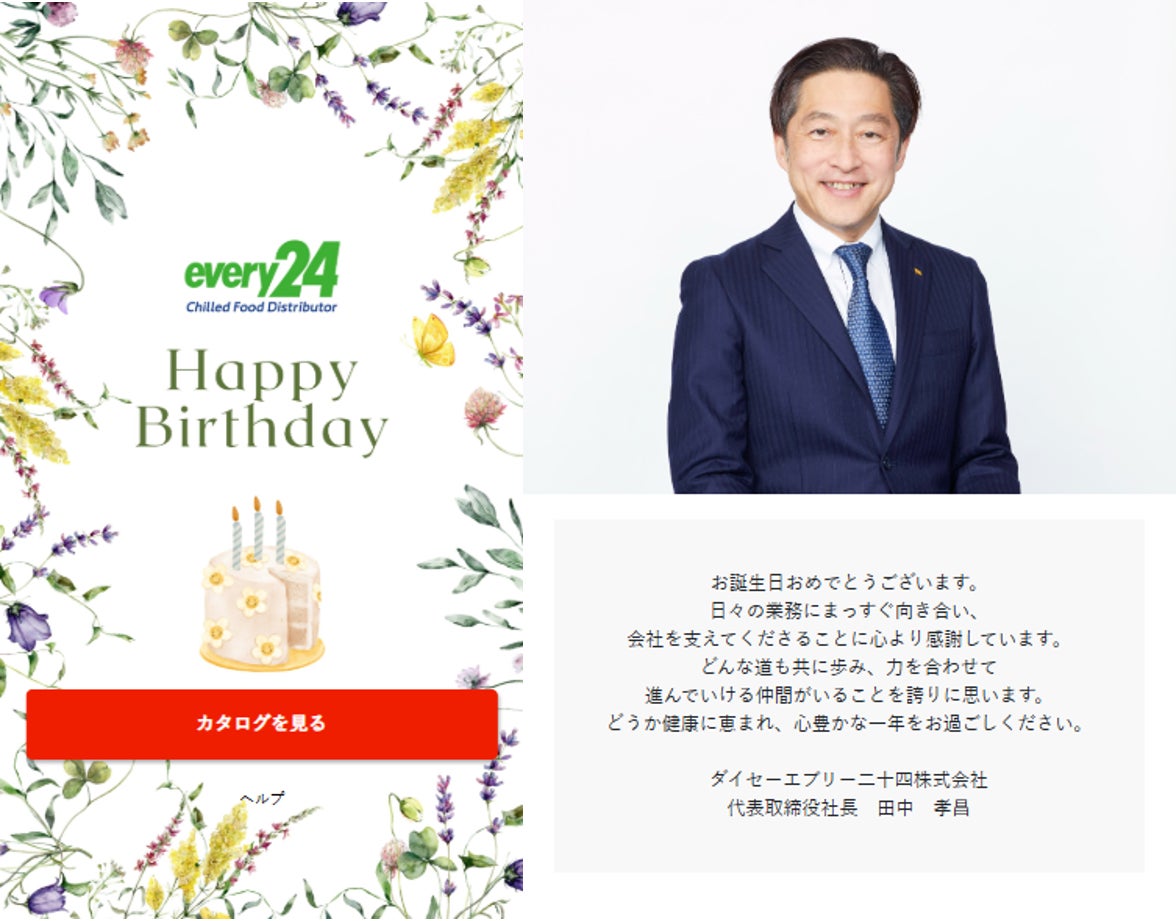Click the Birthday heading word
Viewport: 1176px width, 921px height.
(x=262, y=428)
